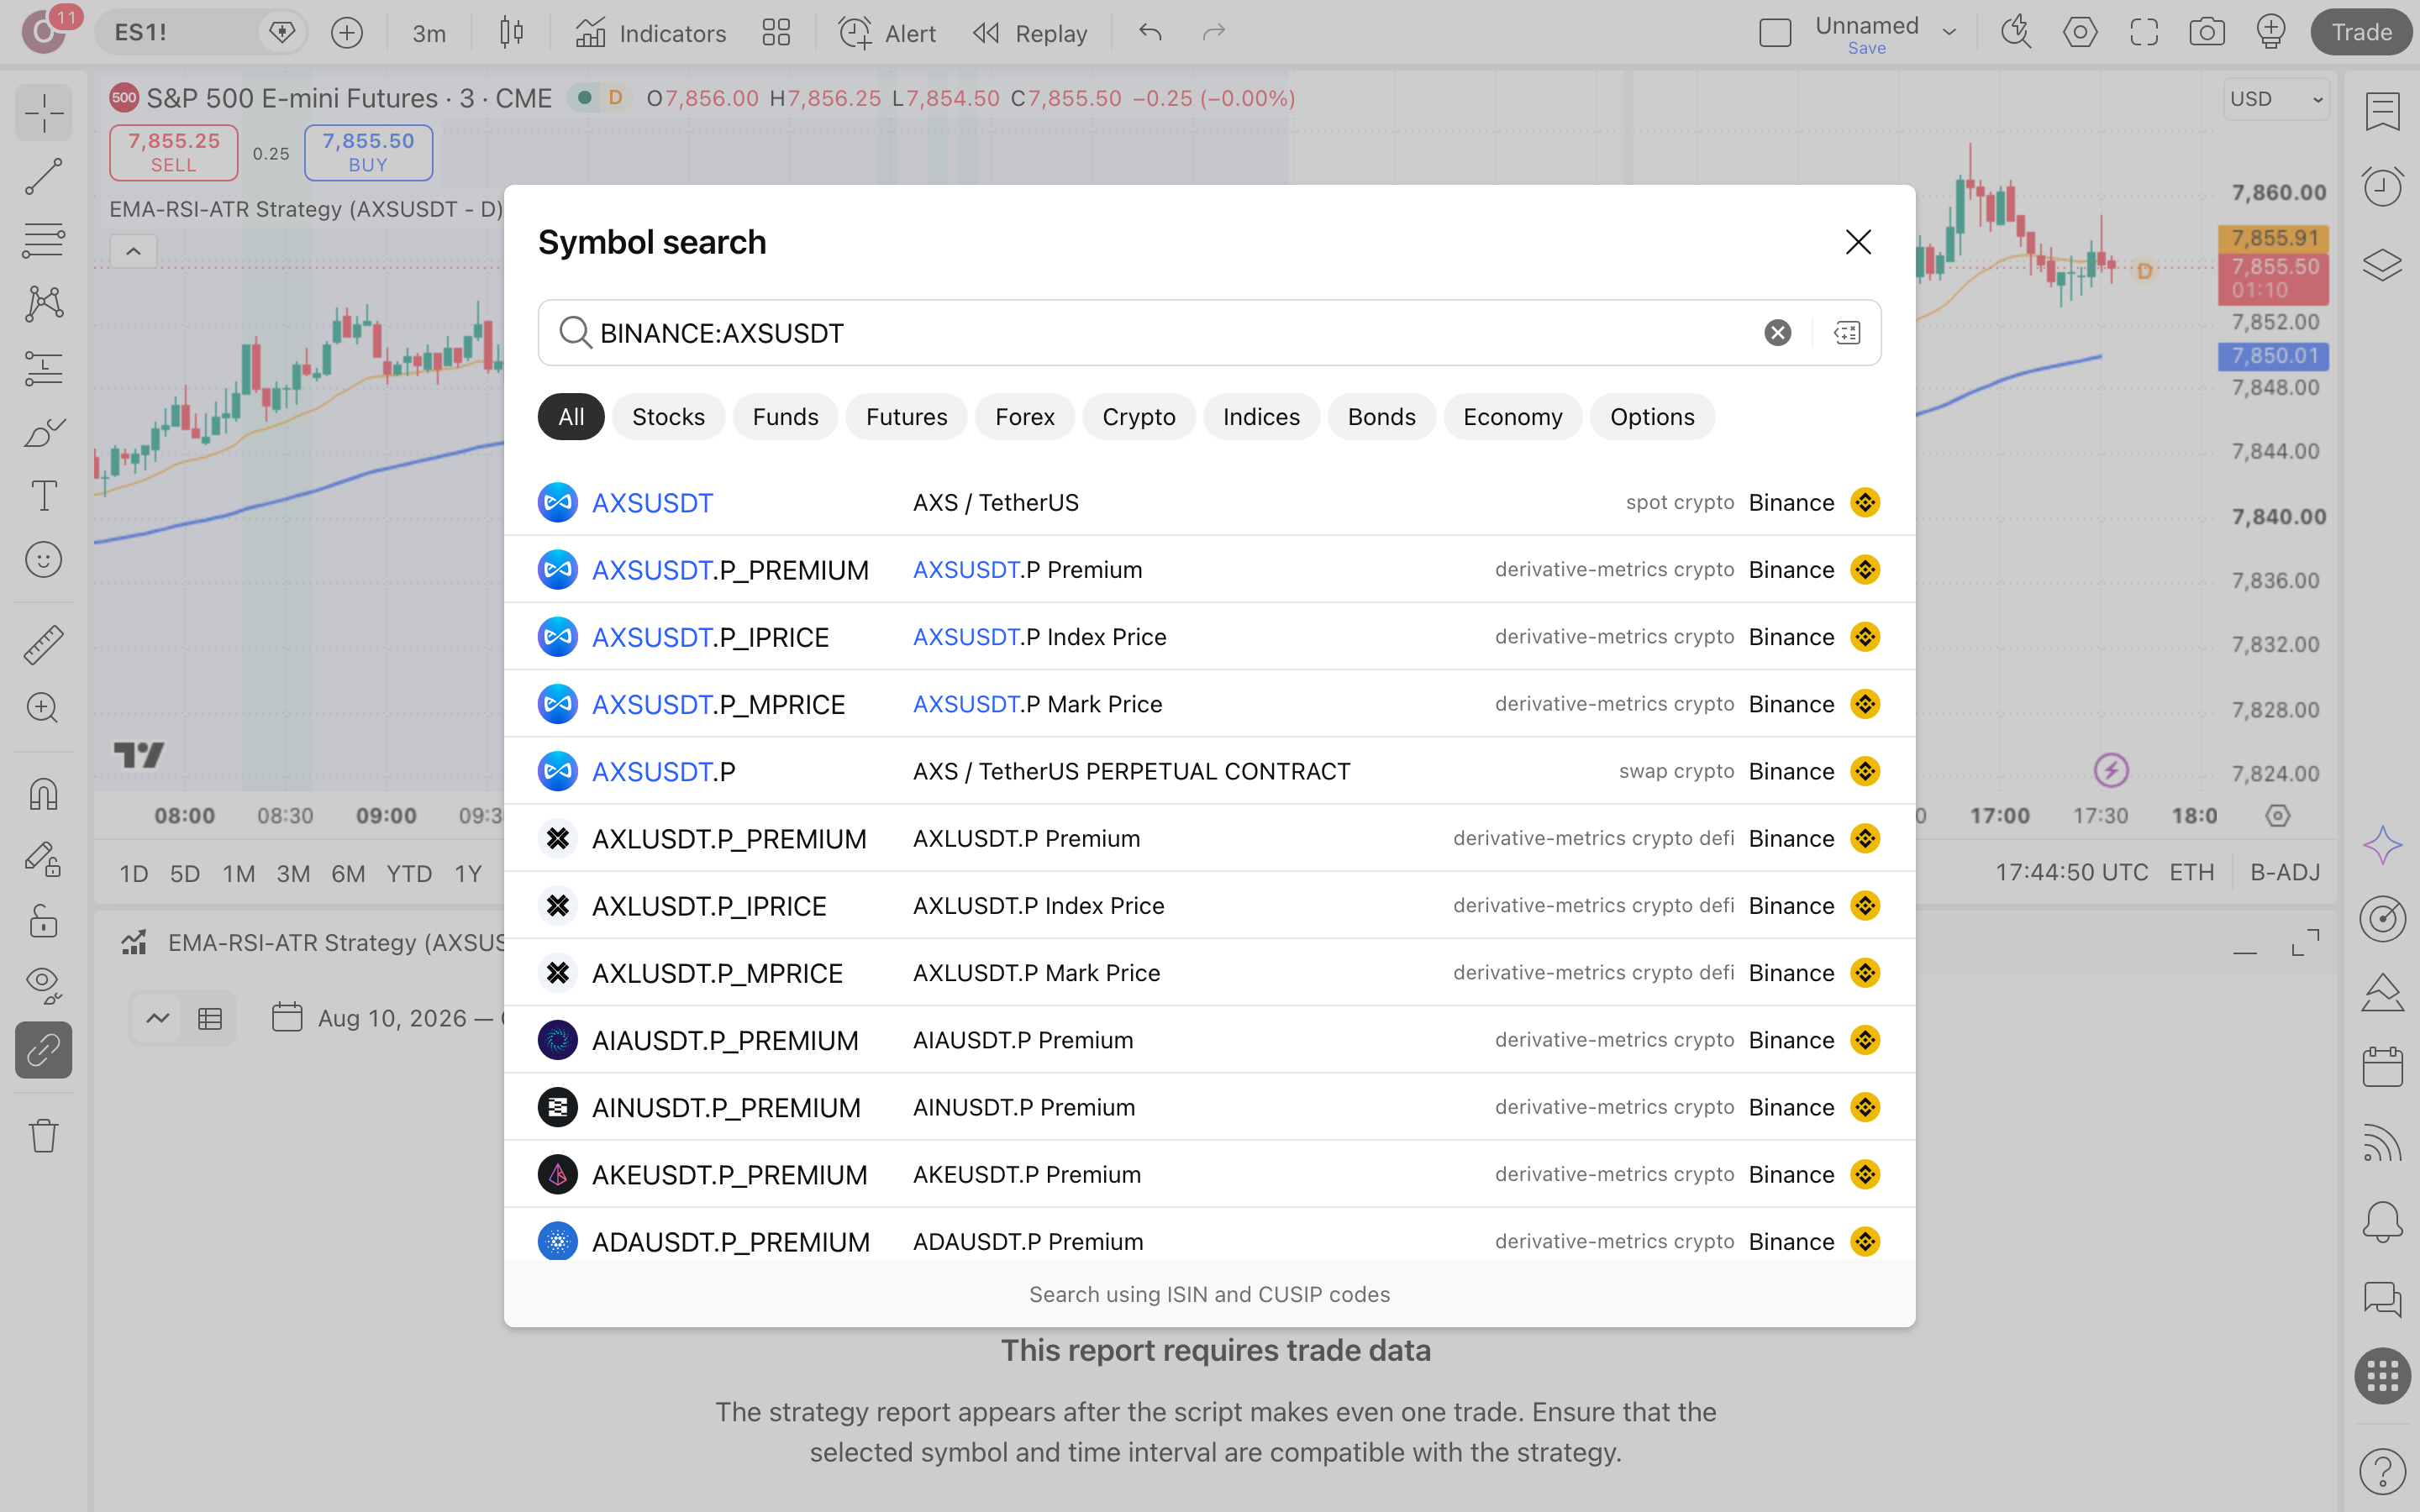Toggle lock all drawings padlock
Image resolution: width=2420 pixels, height=1512 pixels.
pyautogui.click(x=43, y=921)
